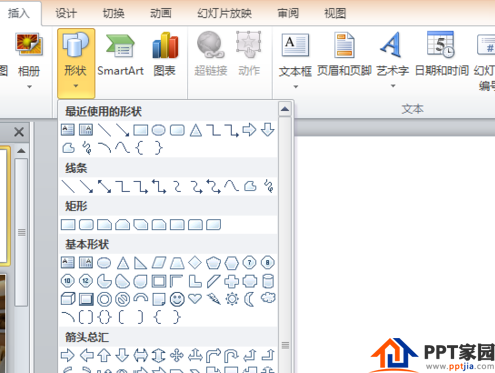Image resolution: width=495 pixels, height=373 pixels.
Task: Select the crescent moon shape
Action: (249, 299)
